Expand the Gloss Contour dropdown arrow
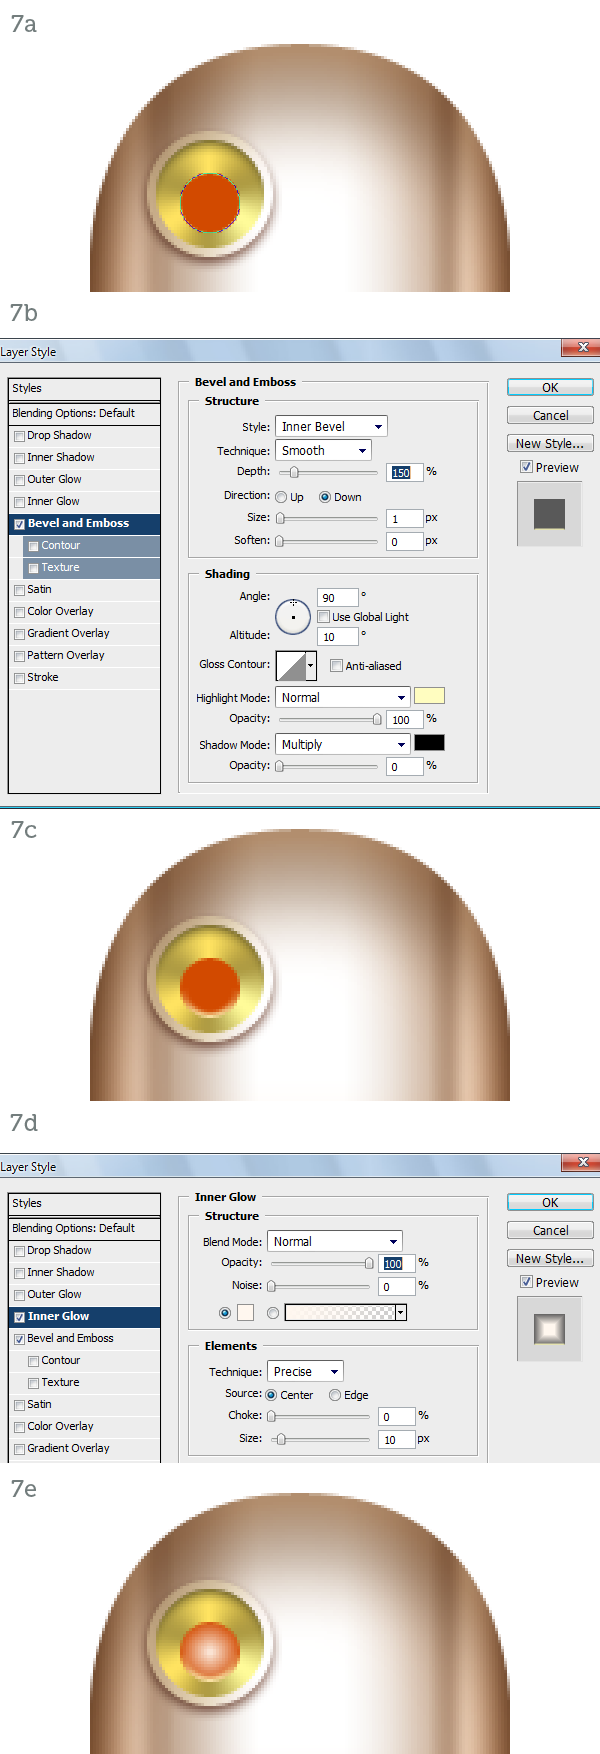600x1754 pixels. pyautogui.click(x=311, y=665)
